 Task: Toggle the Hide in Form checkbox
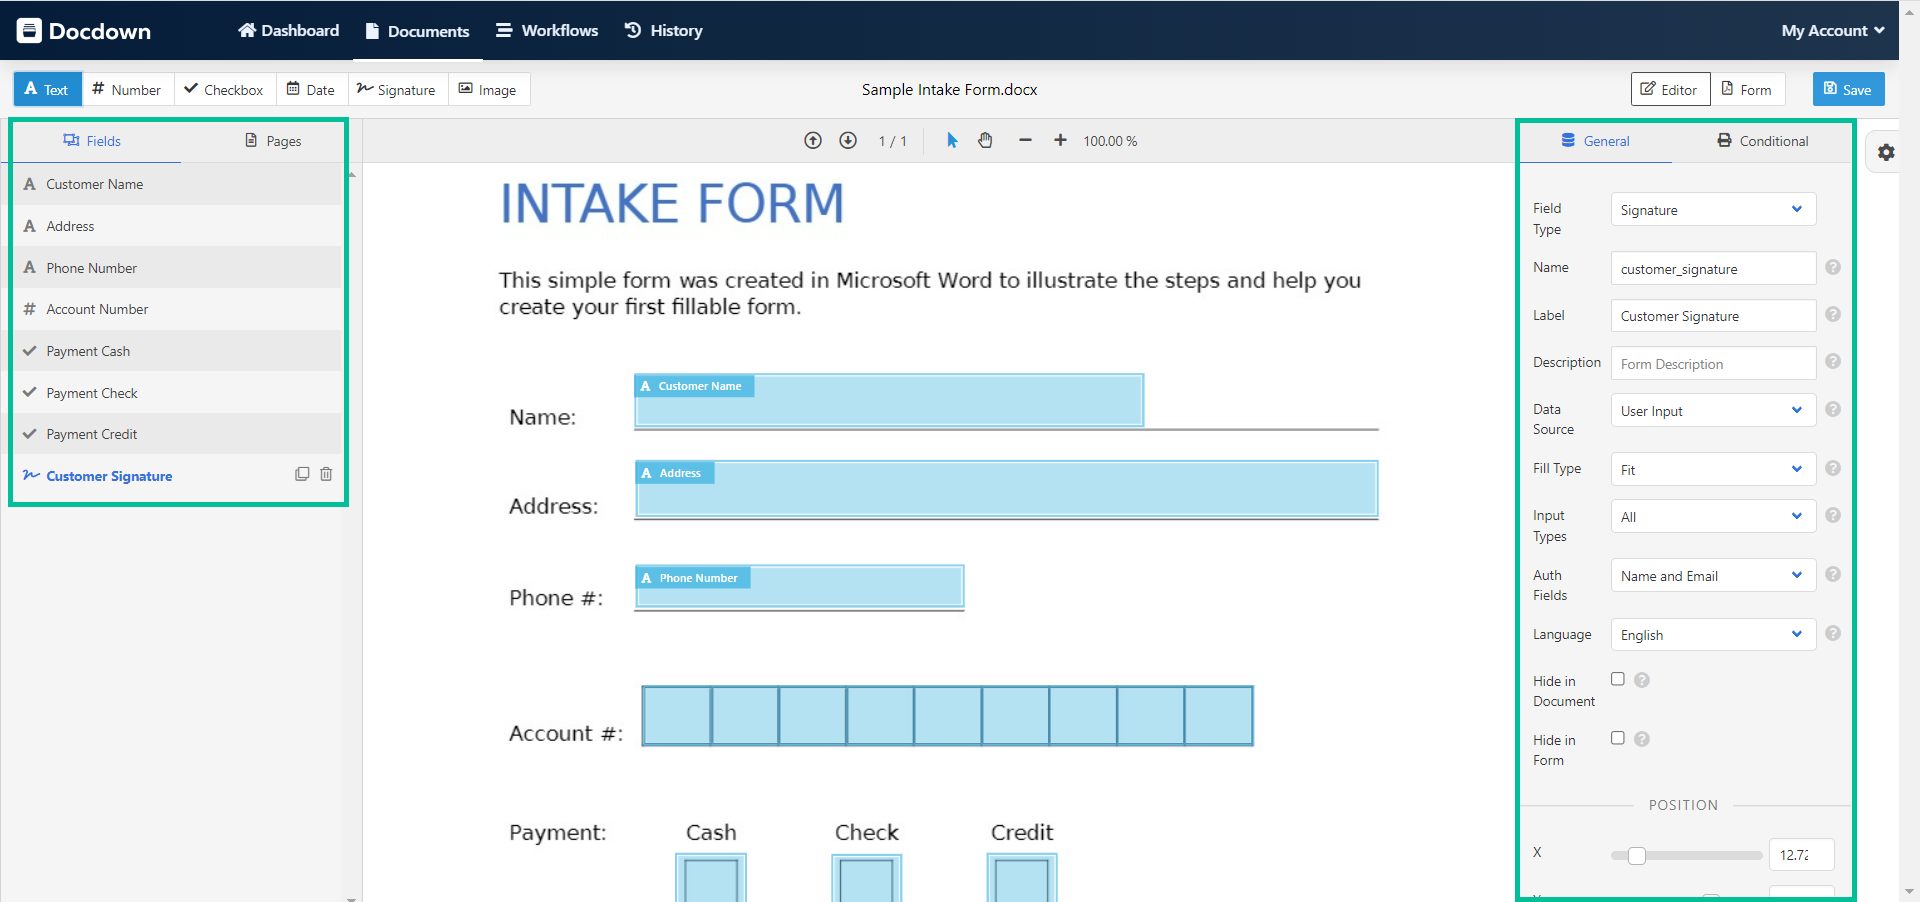pos(1617,738)
